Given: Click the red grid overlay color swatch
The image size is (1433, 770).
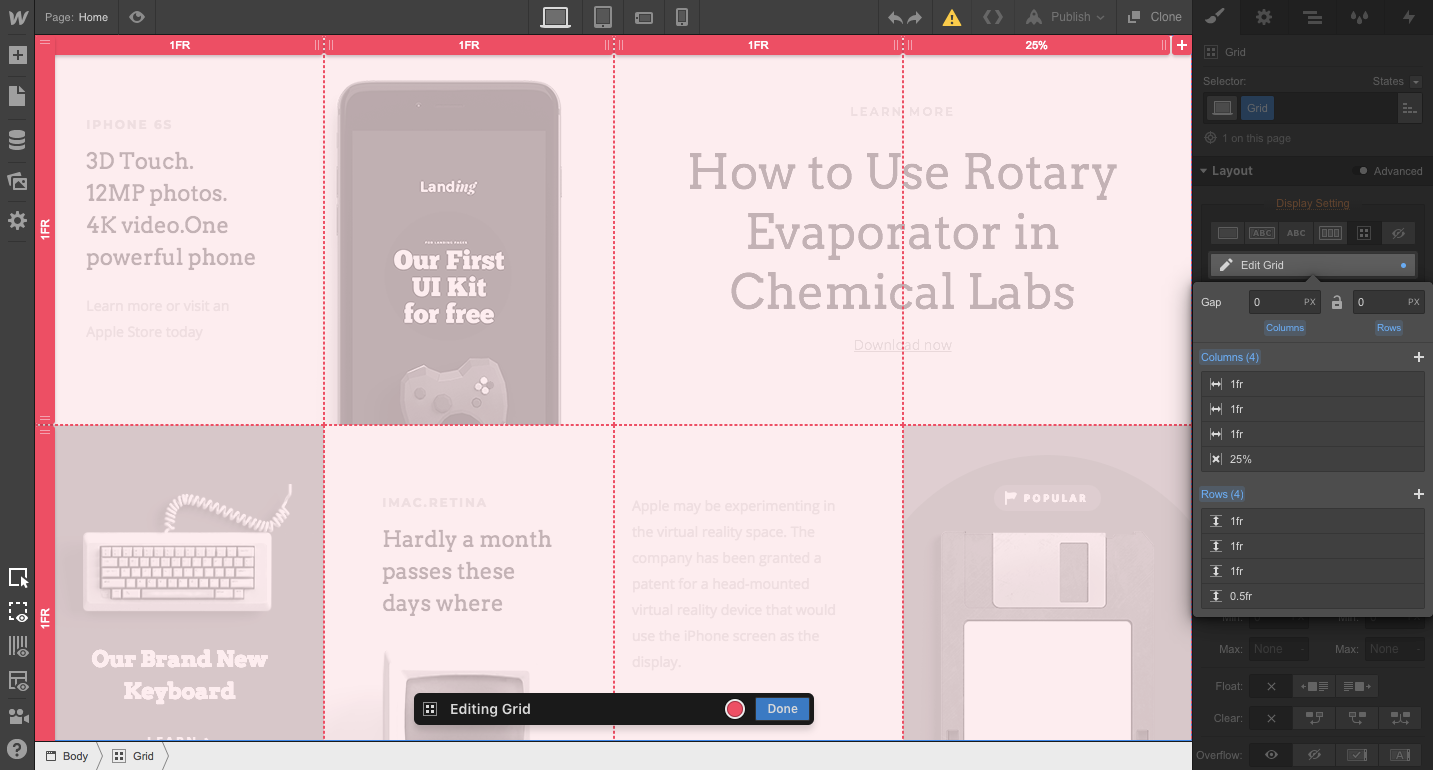Looking at the screenshot, I should click(735, 709).
